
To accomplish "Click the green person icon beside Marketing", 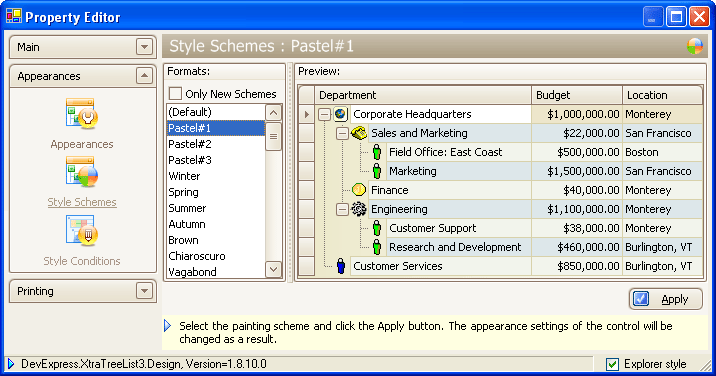I will [377, 171].
